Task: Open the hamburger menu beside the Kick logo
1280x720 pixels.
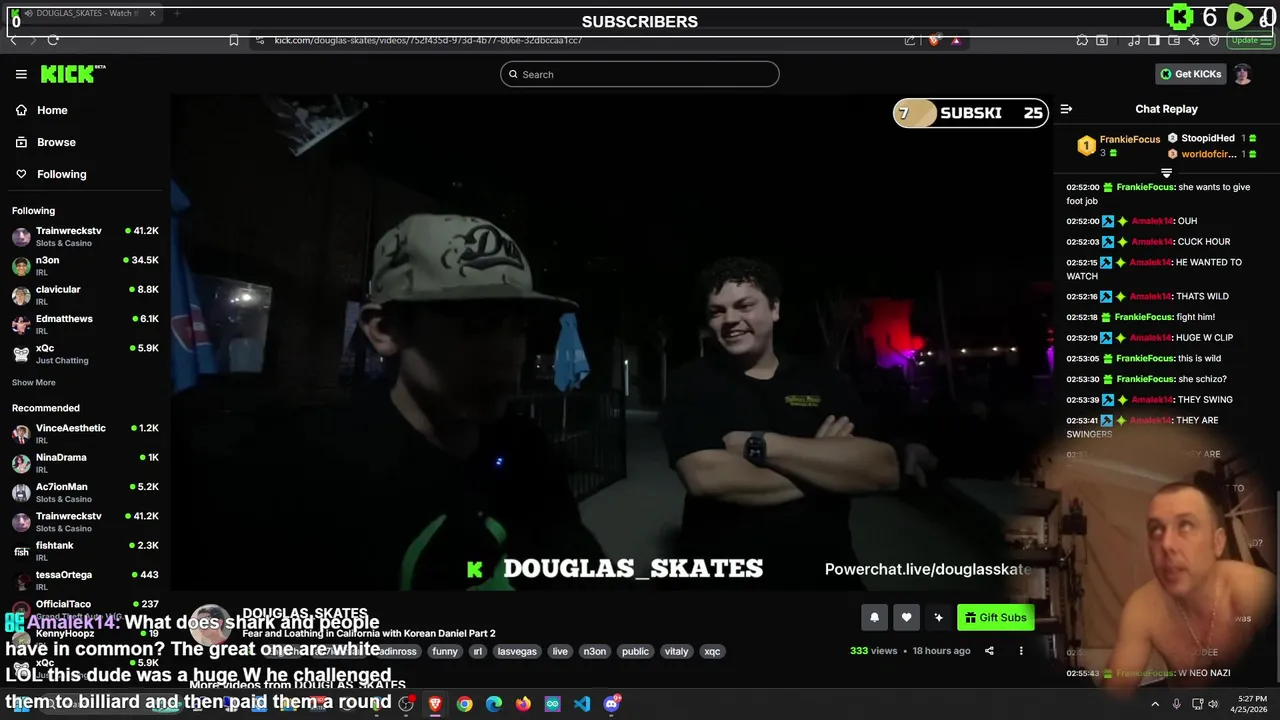Action: 21,74
